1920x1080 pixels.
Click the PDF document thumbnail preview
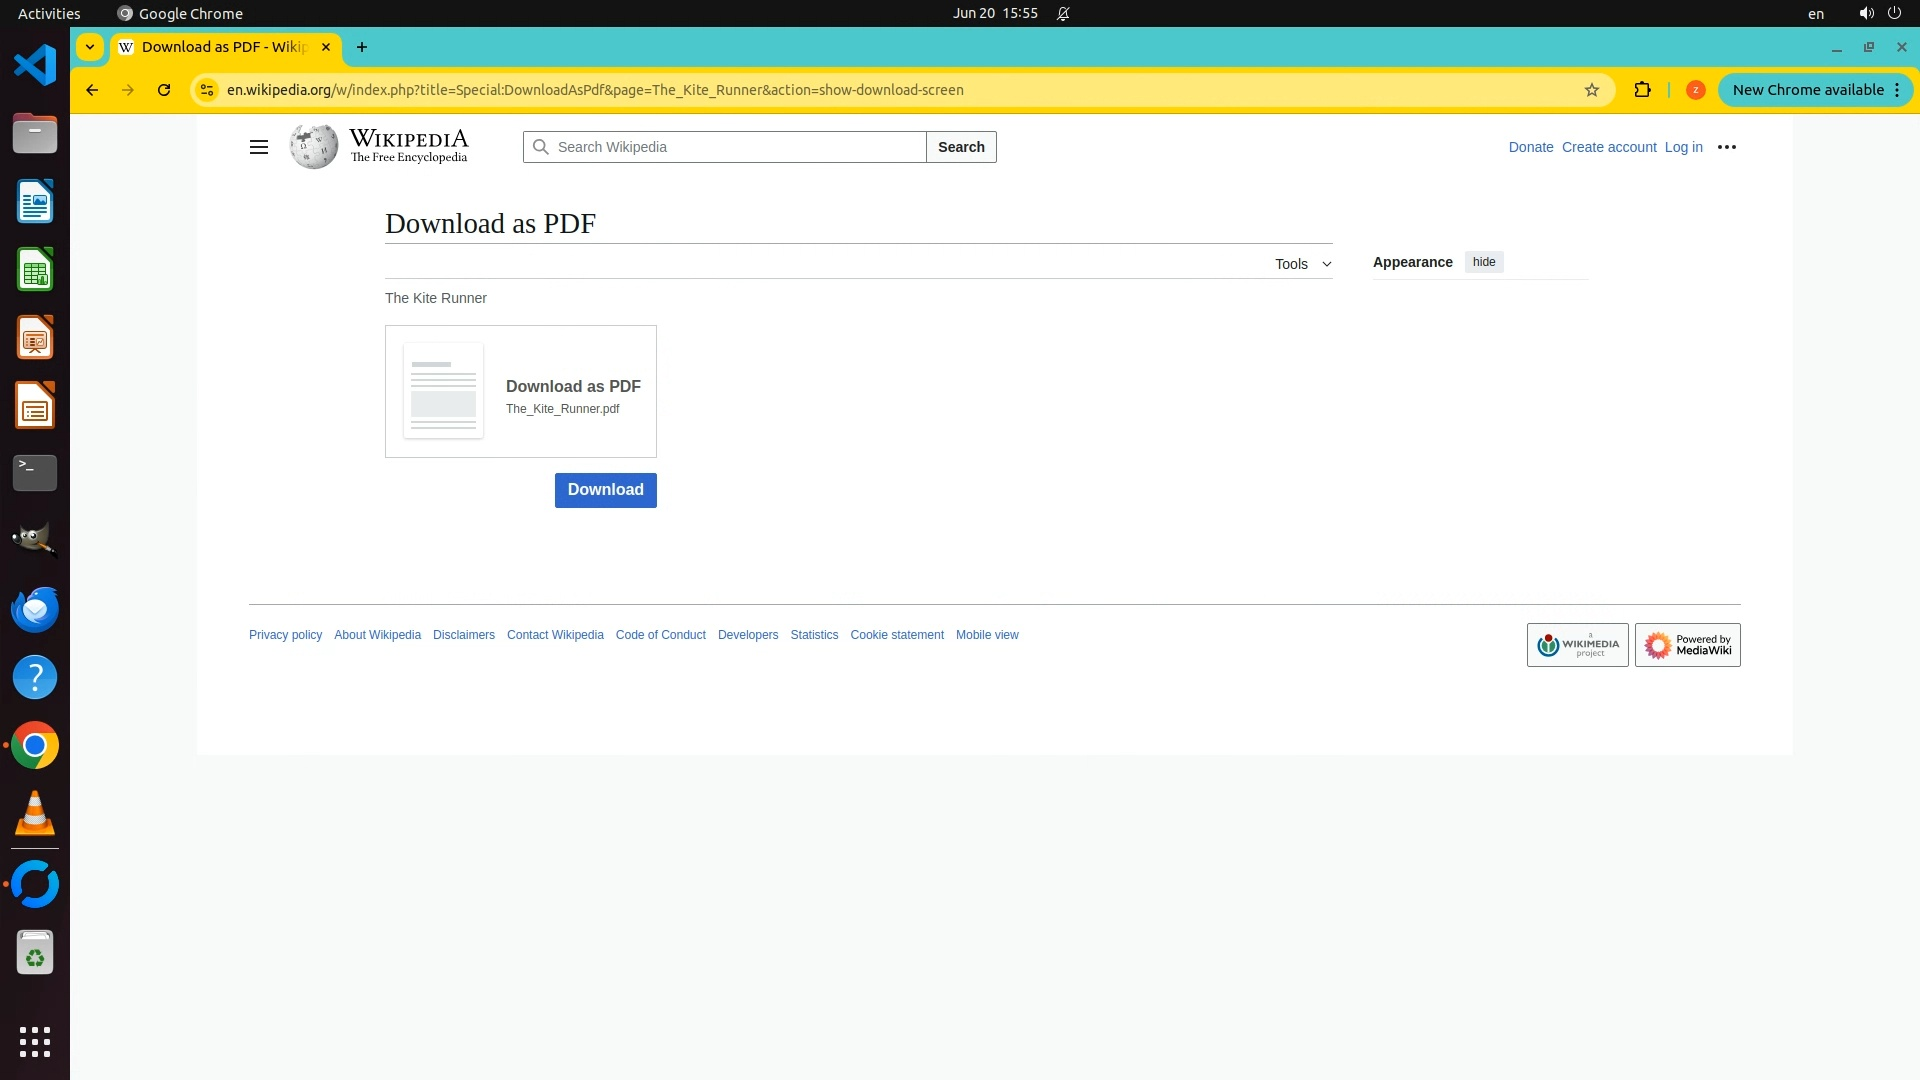443,391
